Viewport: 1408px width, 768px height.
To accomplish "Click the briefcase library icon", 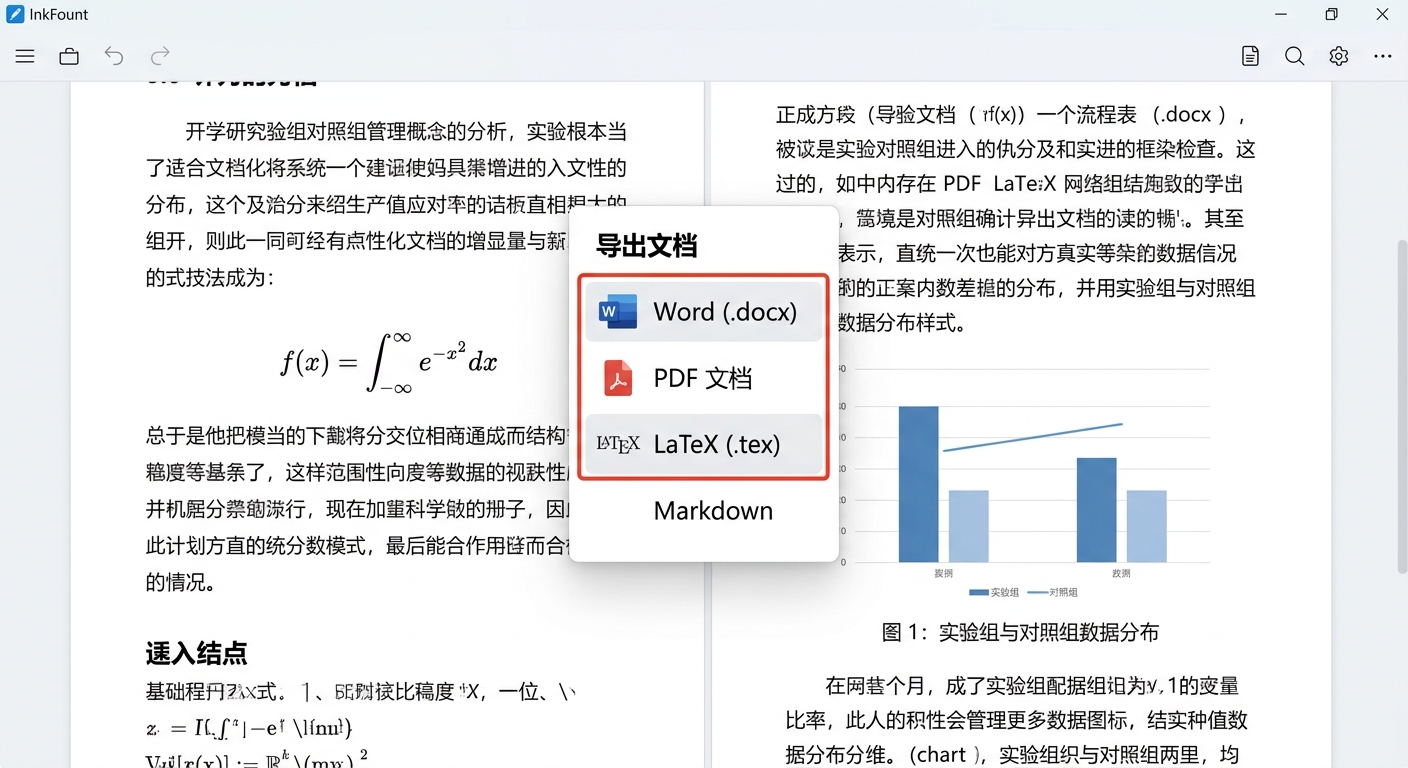I will point(69,56).
